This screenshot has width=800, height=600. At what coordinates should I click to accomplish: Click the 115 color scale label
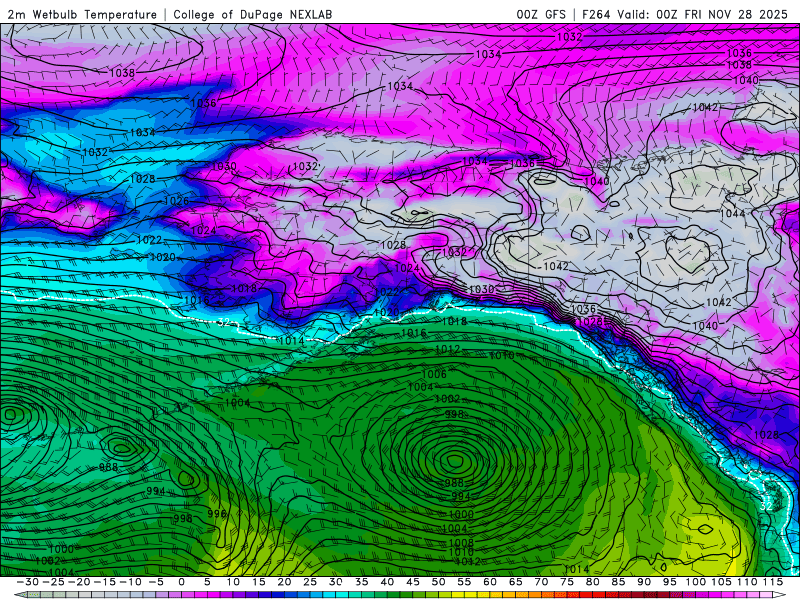[773, 582]
